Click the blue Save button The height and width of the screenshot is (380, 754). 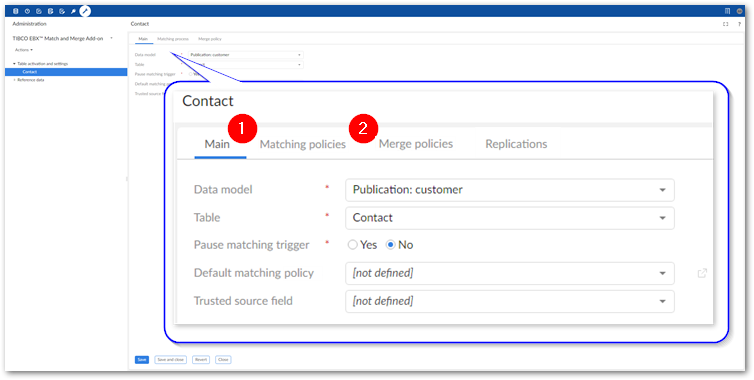click(x=141, y=359)
